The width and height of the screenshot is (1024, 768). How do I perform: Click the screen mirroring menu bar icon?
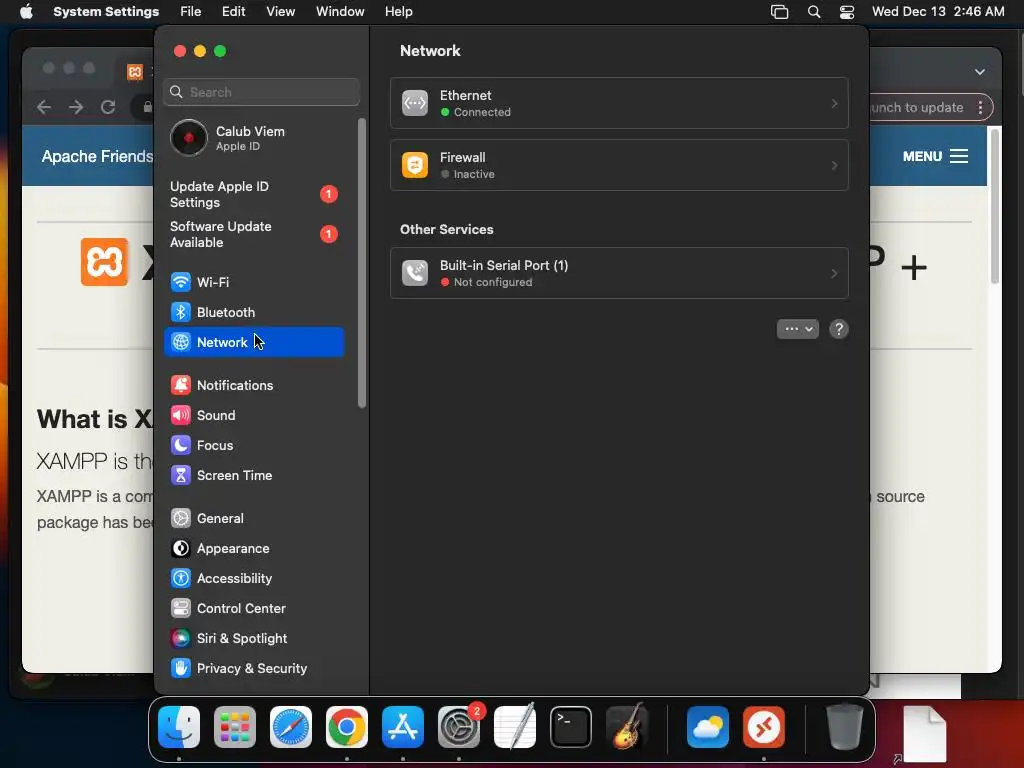pos(779,12)
